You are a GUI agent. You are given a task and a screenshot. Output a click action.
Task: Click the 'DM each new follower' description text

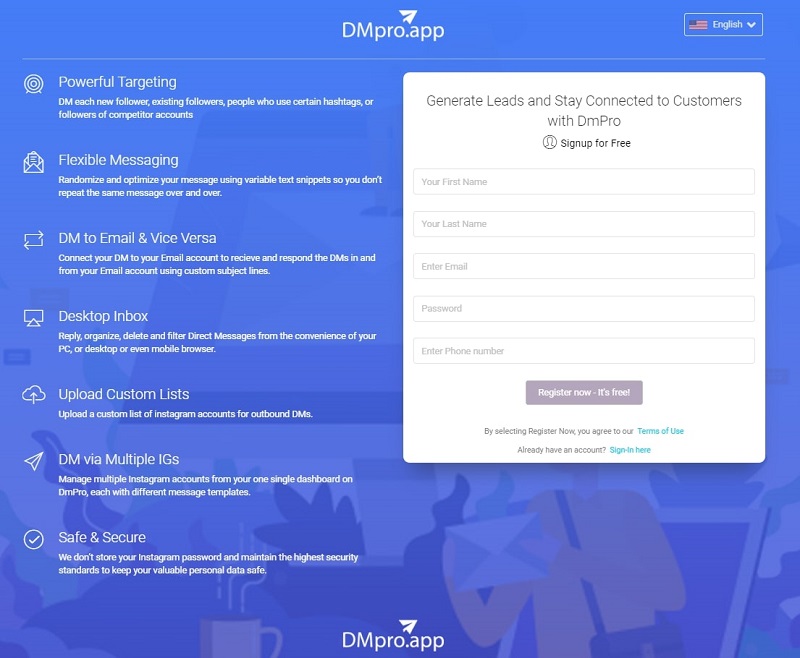point(216,108)
